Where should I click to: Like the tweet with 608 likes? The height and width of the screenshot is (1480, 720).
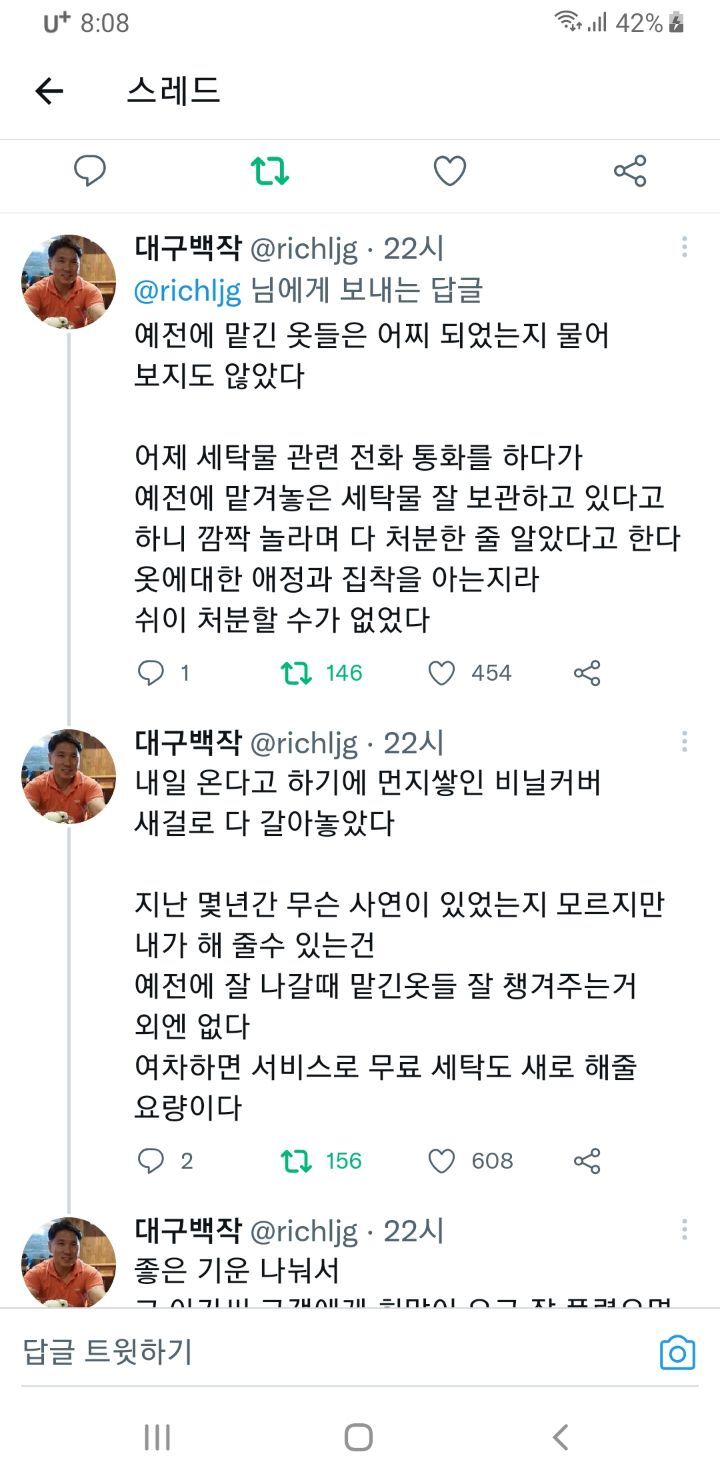(x=442, y=1161)
